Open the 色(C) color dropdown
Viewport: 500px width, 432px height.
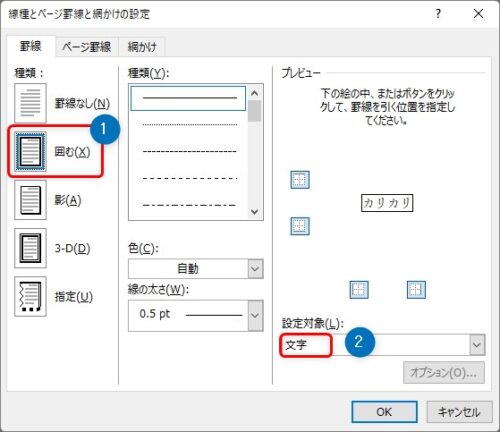click(x=196, y=269)
